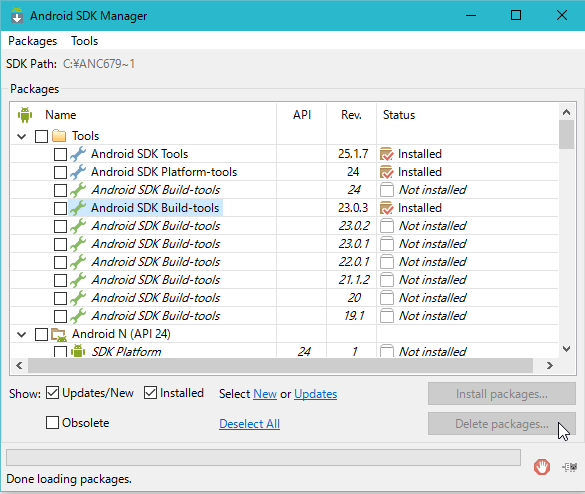The width and height of the screenshot is (585, 494).
Task: Check the box for Android SDK Platform-tools
Action: pyautogui.click(x=60, y=172)
